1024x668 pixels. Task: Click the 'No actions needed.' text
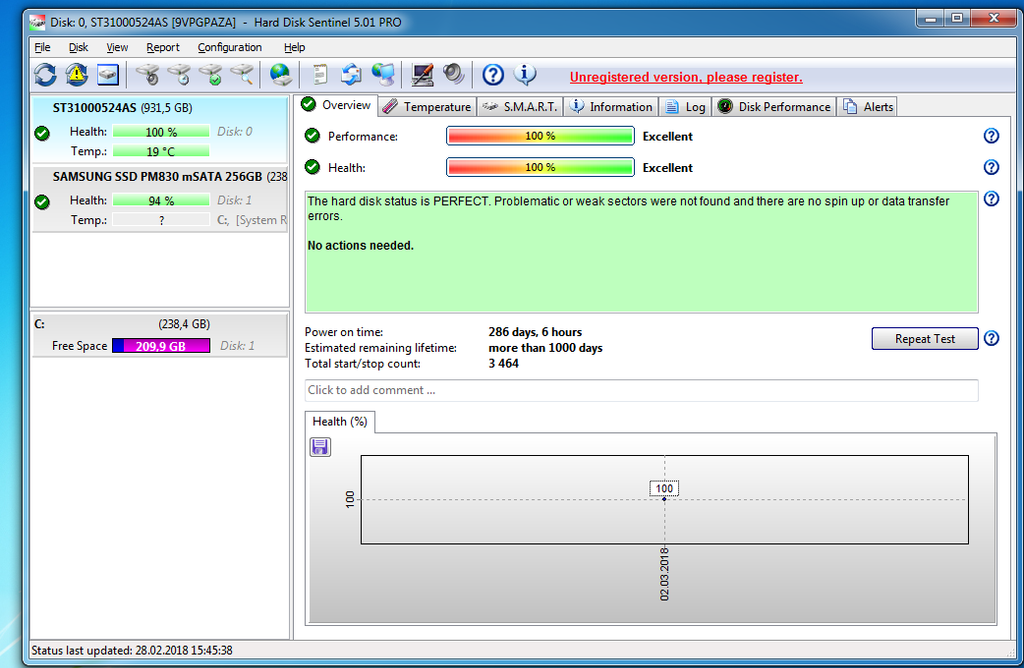pyautogui.click(x=360, y=246)
